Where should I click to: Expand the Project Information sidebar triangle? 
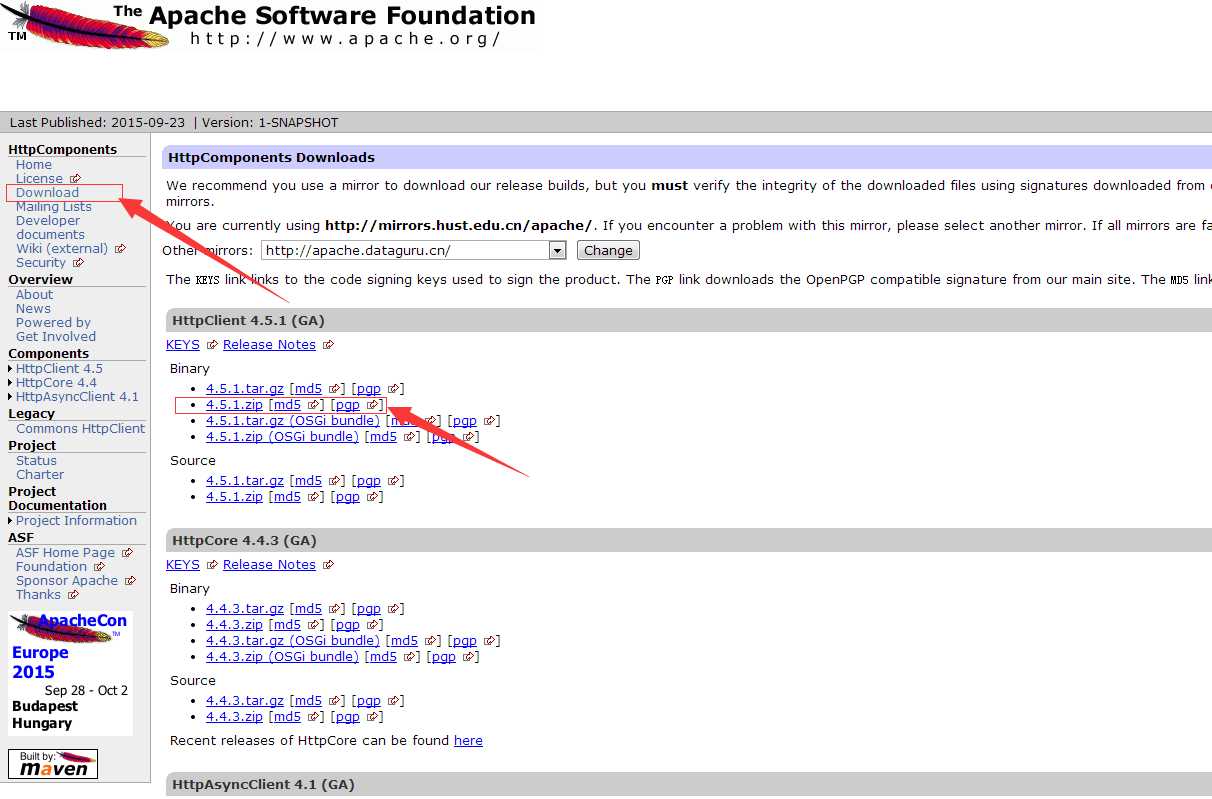click(10, 521)
